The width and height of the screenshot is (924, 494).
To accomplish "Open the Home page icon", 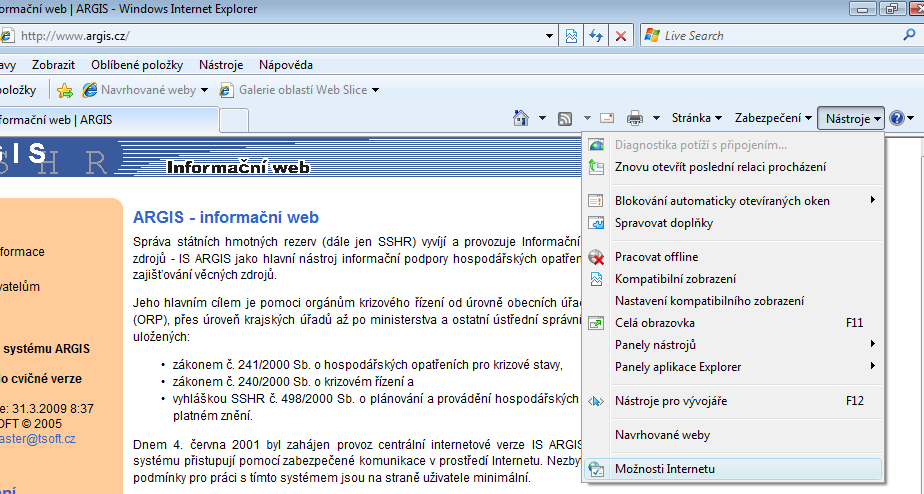I will point(521,118).
